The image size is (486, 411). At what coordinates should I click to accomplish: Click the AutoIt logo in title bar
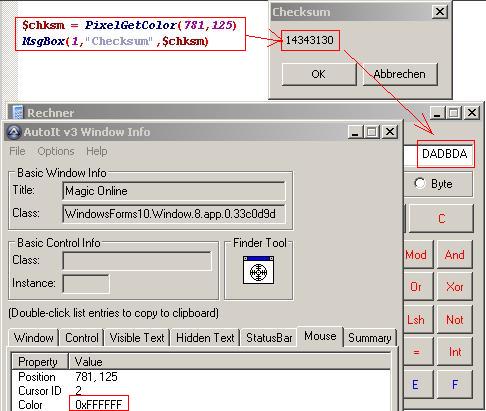tap(14, 132)
